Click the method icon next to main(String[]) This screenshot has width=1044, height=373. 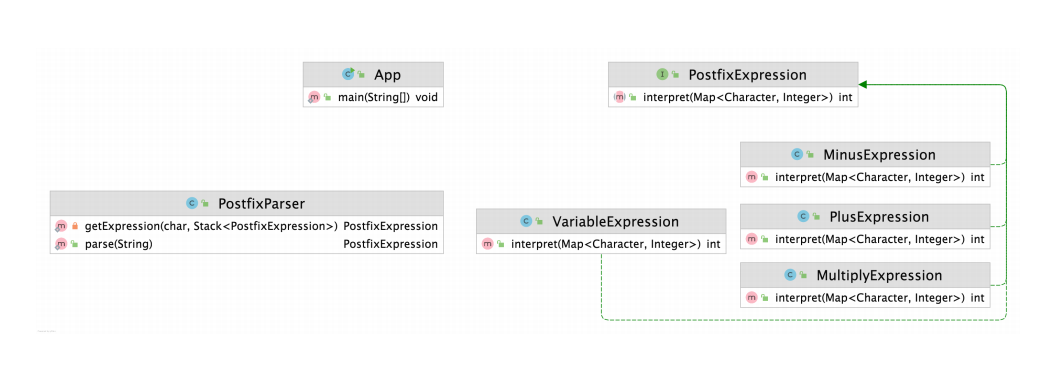314,97
